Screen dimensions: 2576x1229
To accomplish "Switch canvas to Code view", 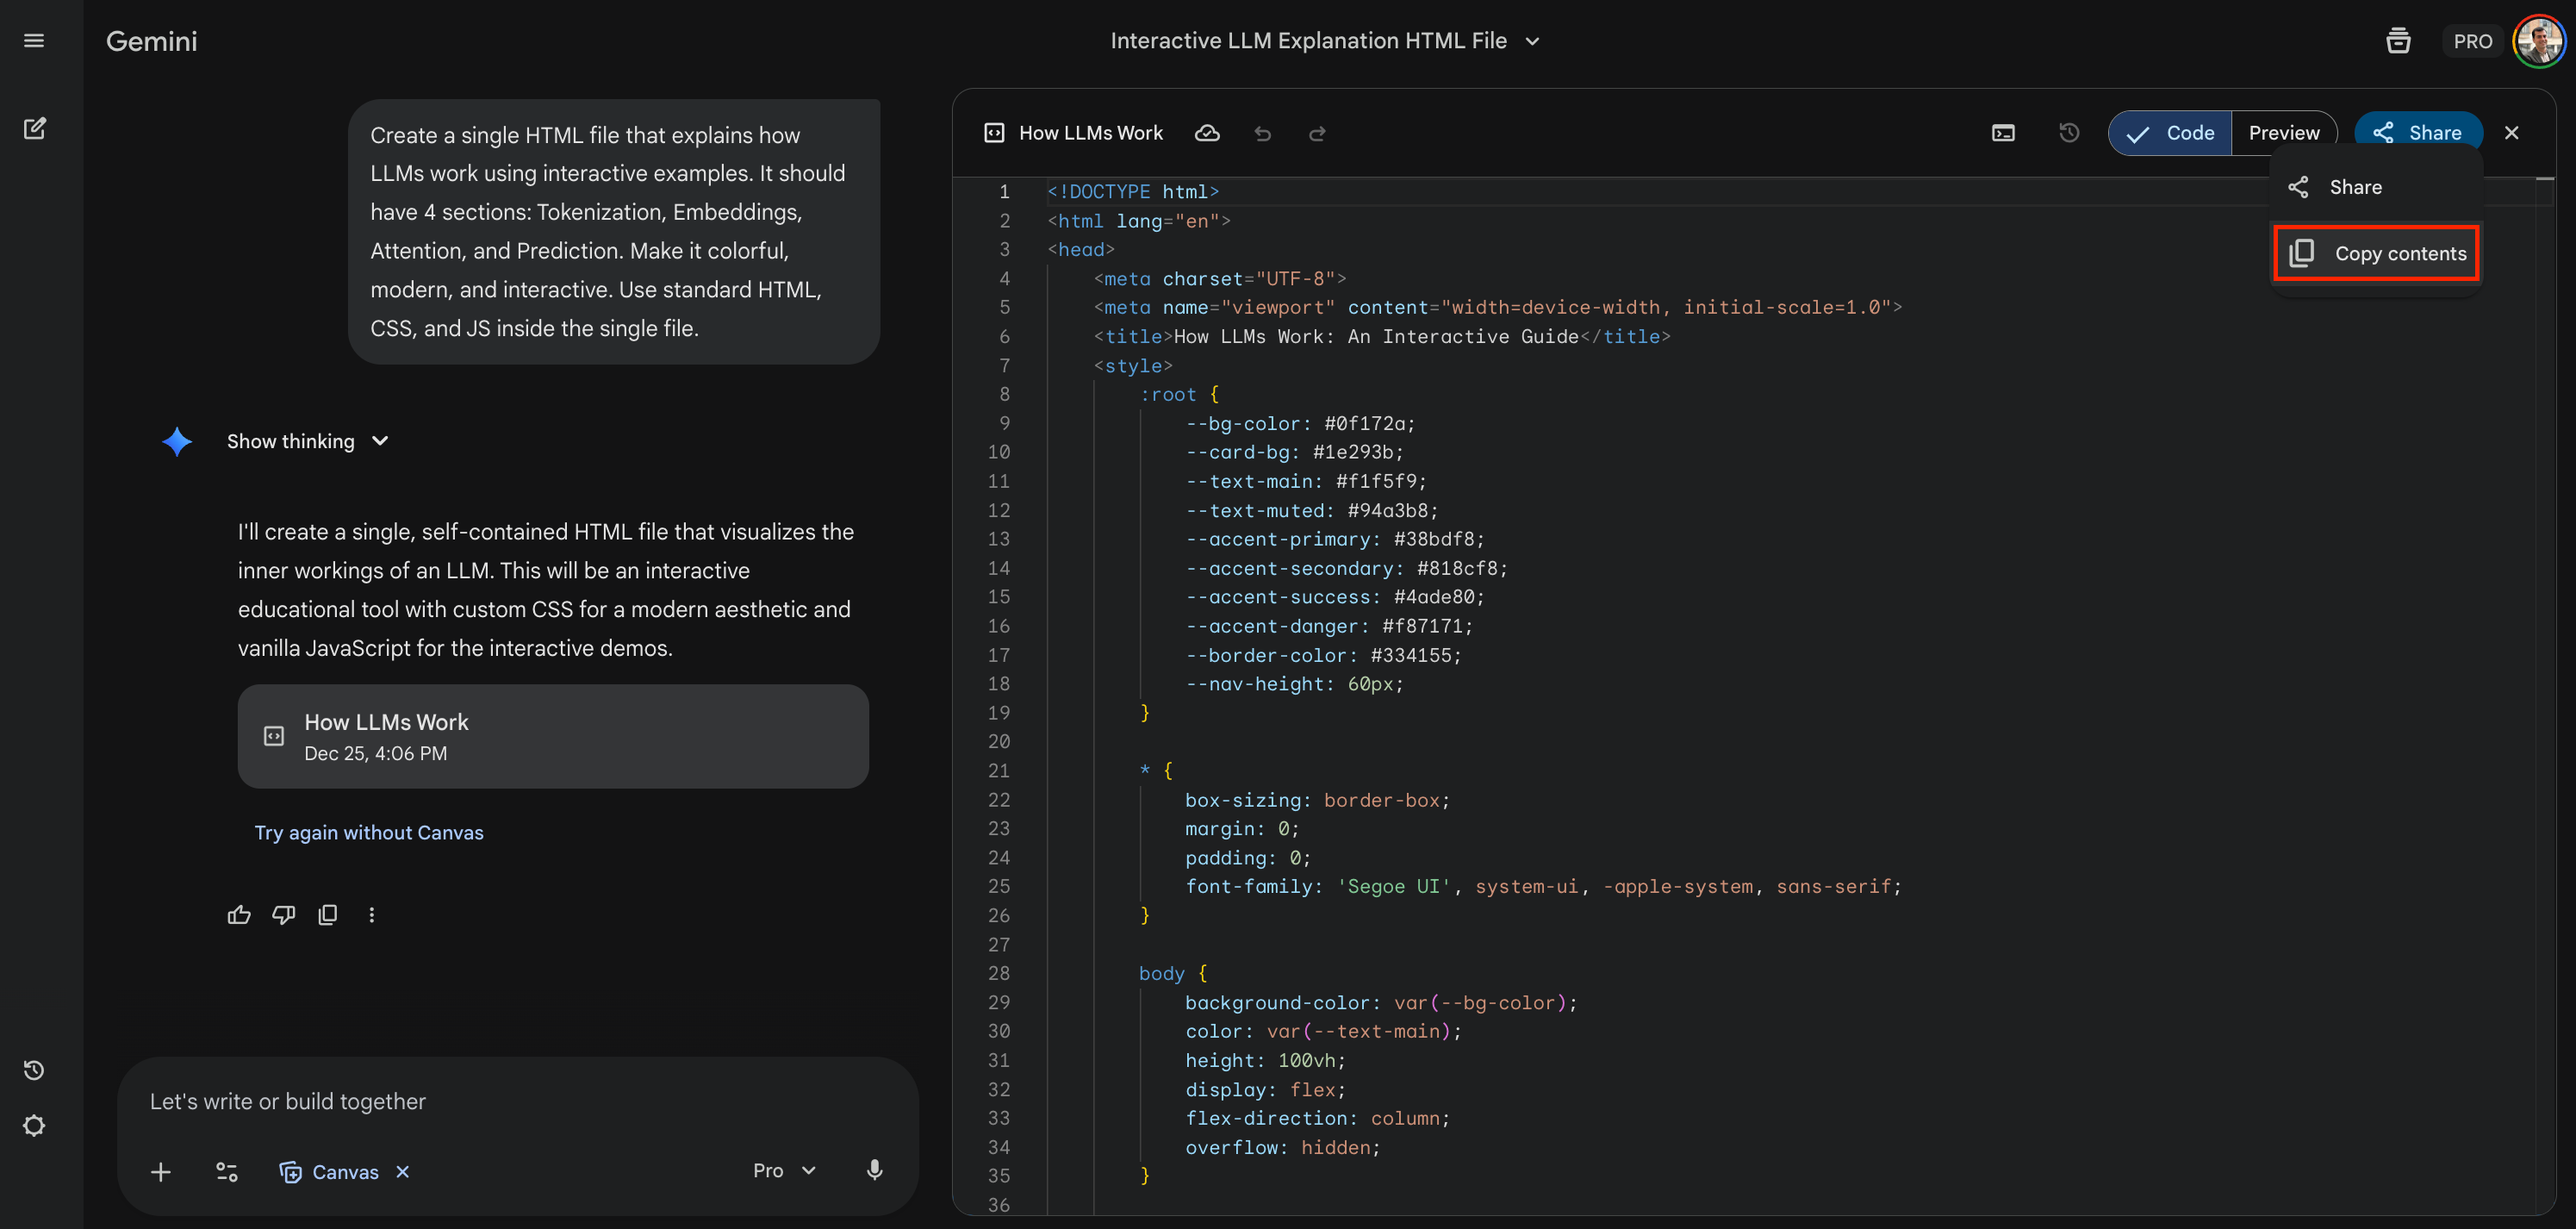I will tap(2170, 133).
